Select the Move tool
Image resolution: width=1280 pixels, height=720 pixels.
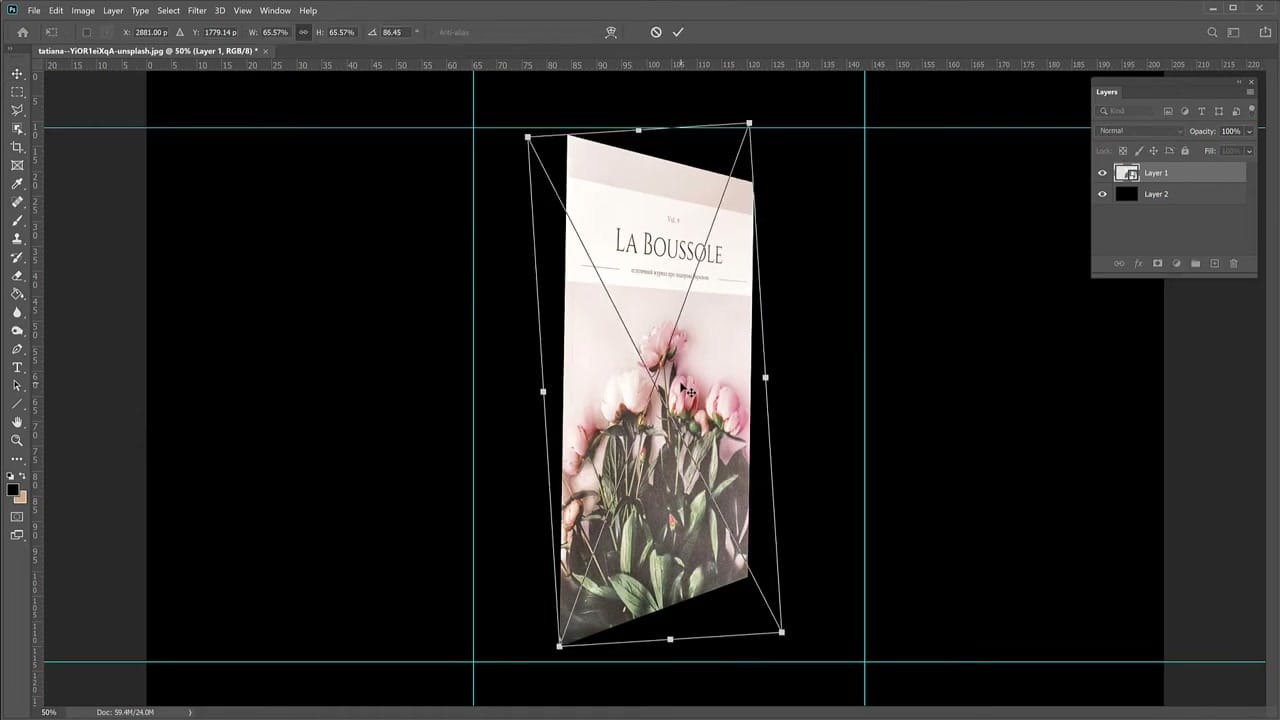click(x=17, y=74)
